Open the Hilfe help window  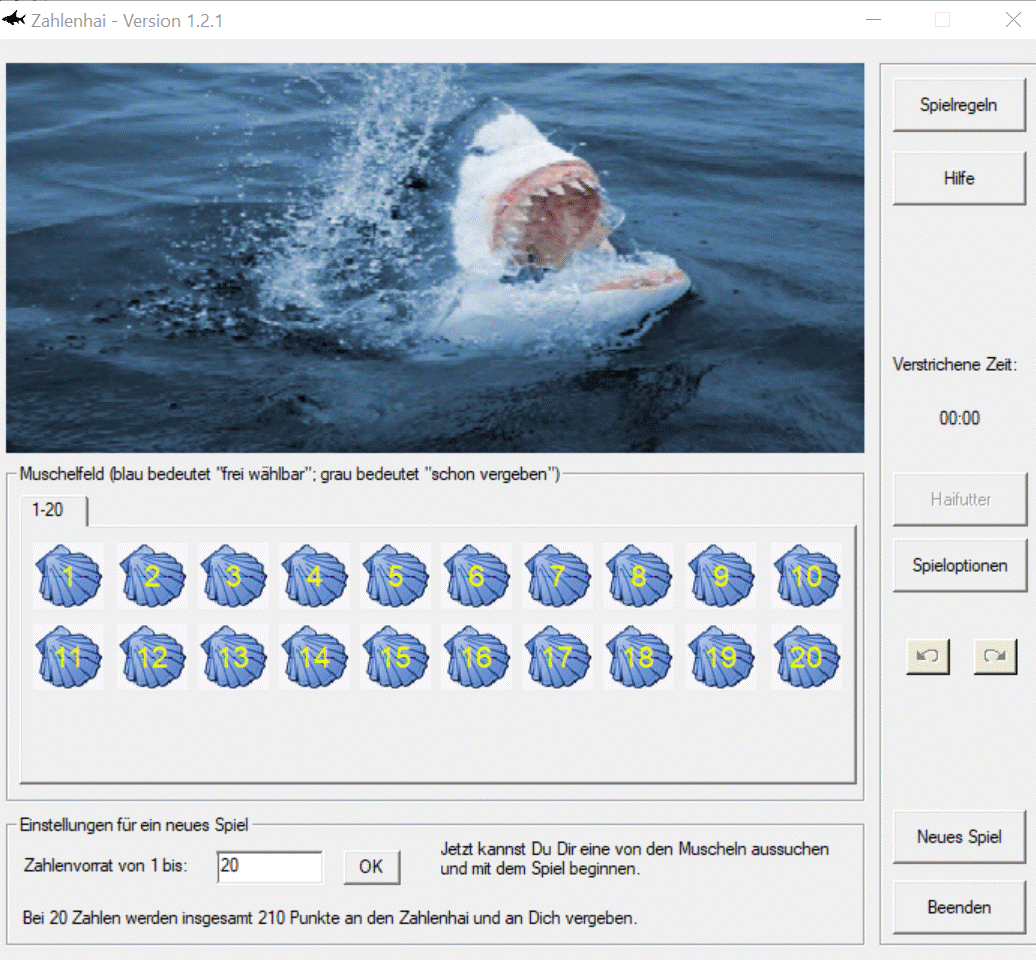[959, 178]
